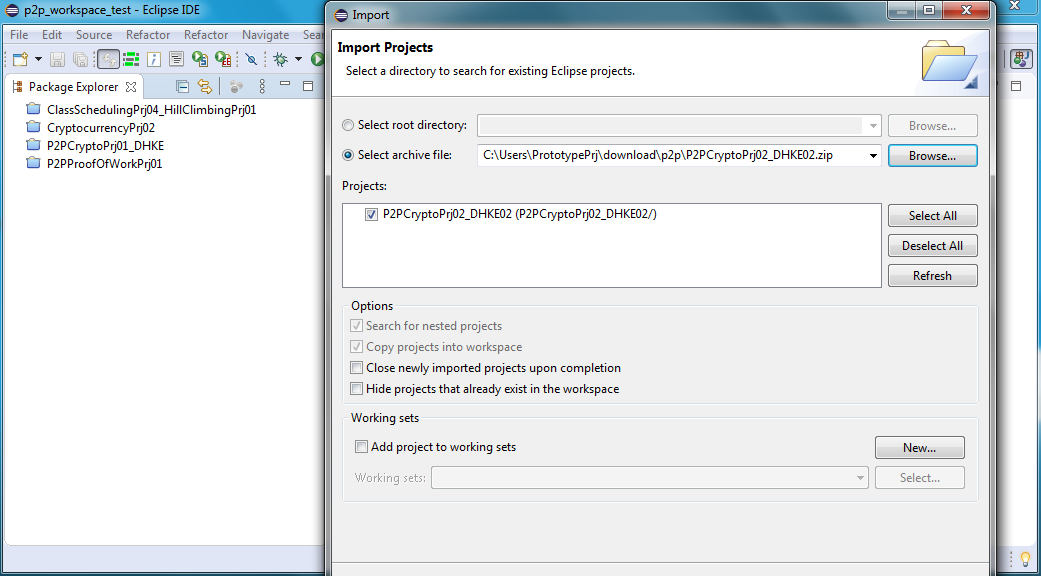
Task: Click the light bulb tip icon in the status bar
Action: [1025, 559]
